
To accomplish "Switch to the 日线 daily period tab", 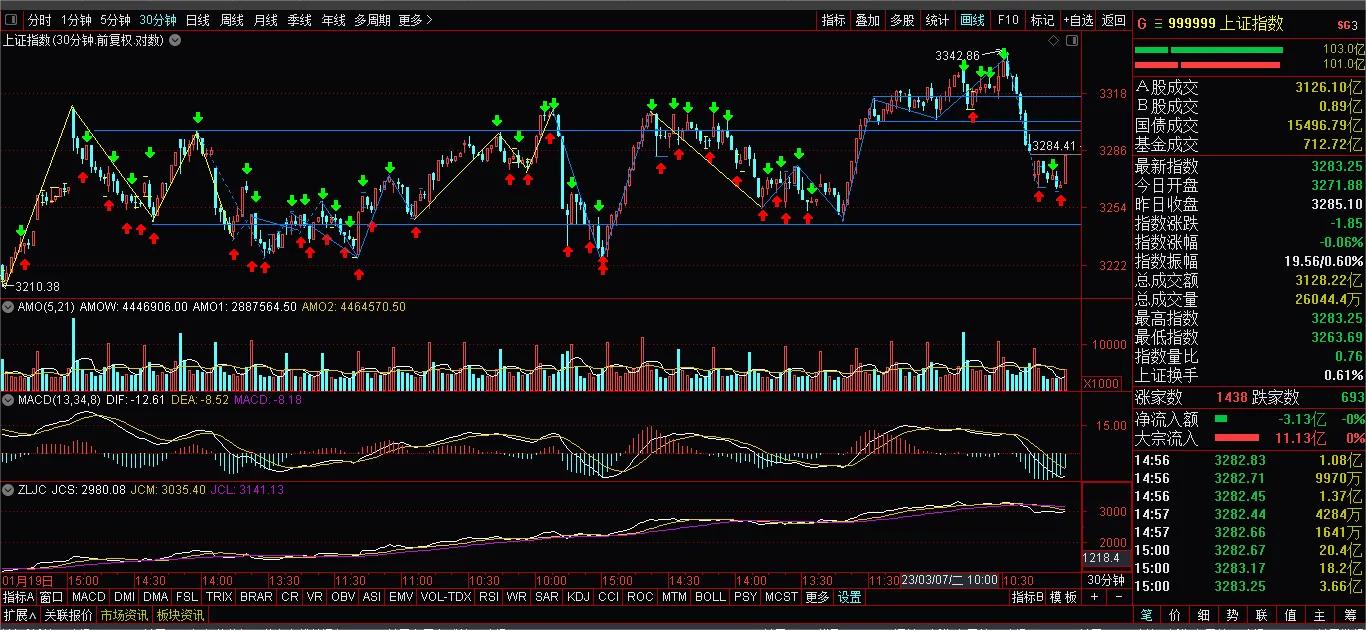I will (198, 20).
